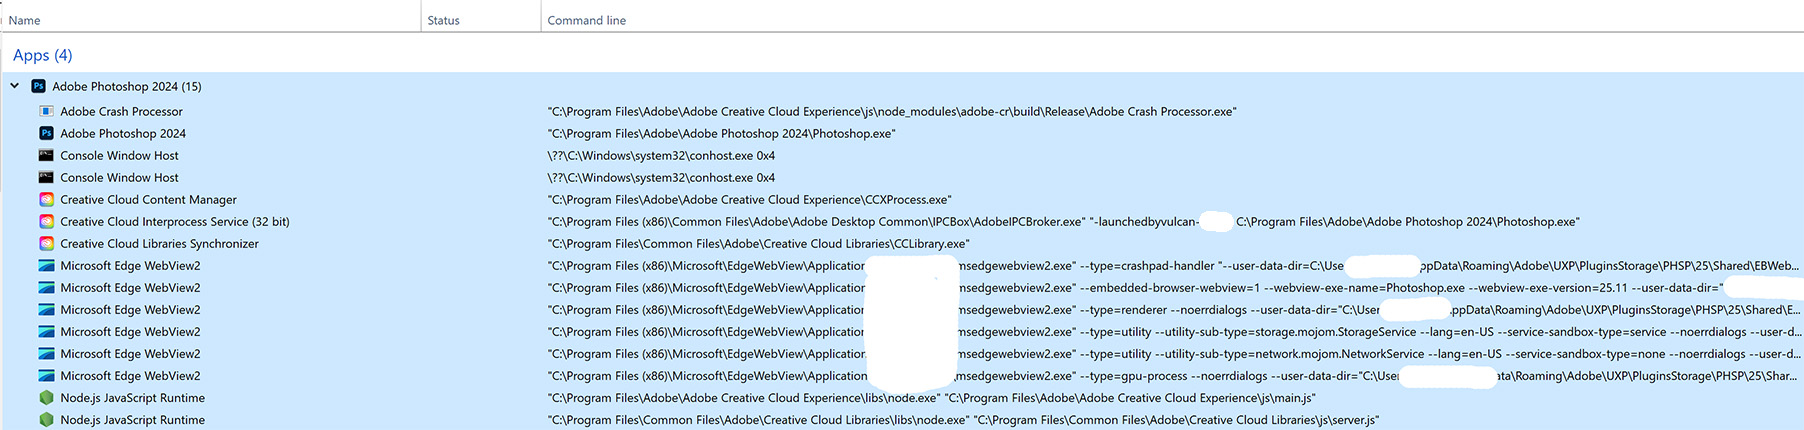The height and width of the screenshot is (430, 1804).
Task: Select the Adobe Crash Processor process name
Action: pos(121,111)
